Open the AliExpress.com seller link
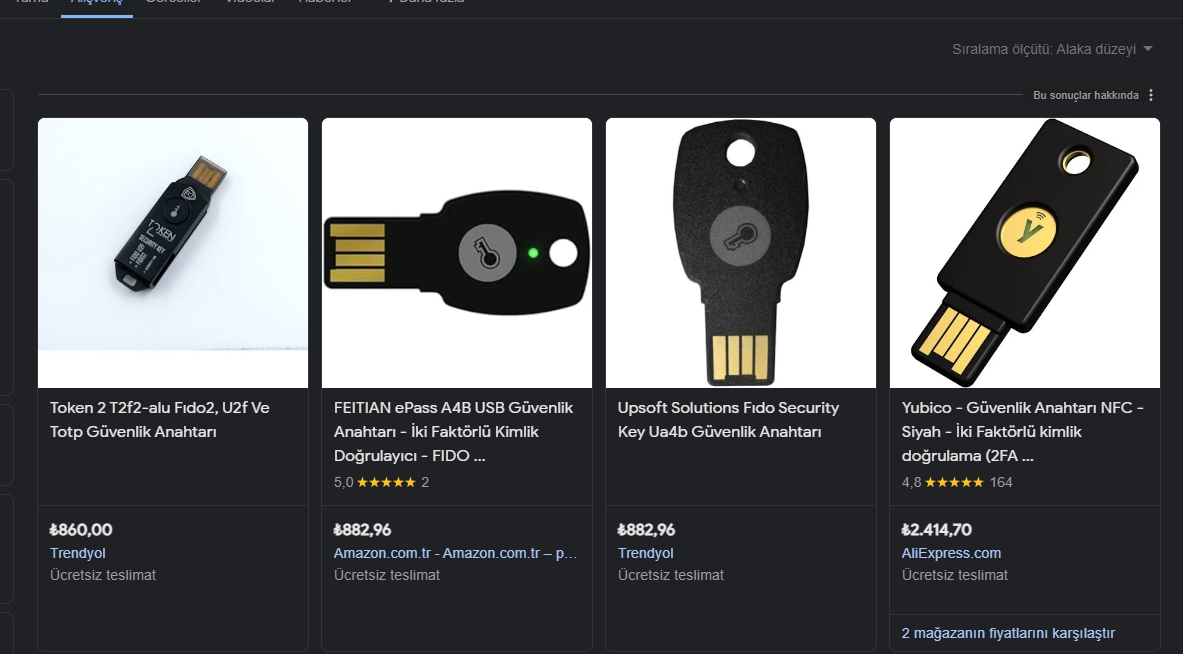This screenshot has width=1183, height=654. [x=951, y=553]
